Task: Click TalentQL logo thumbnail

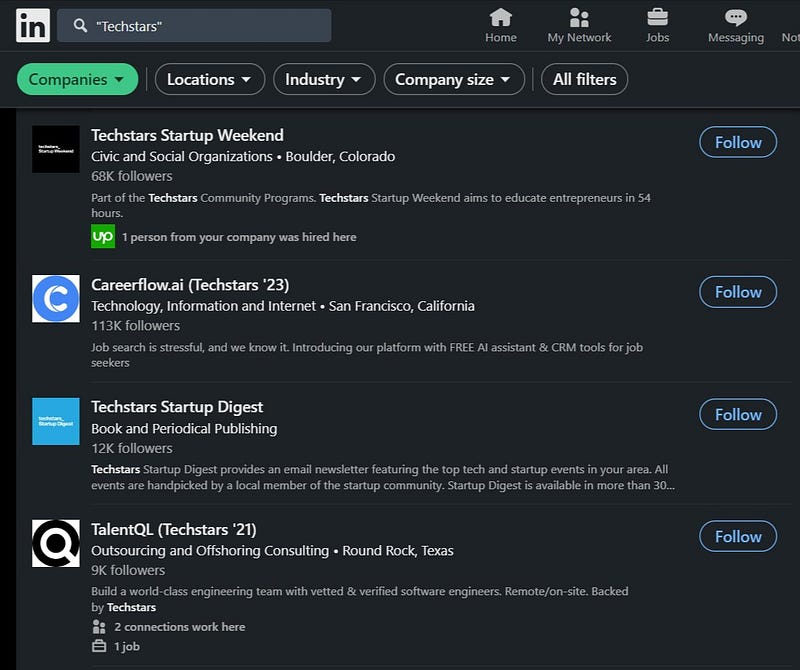Action: click(56, 543)
